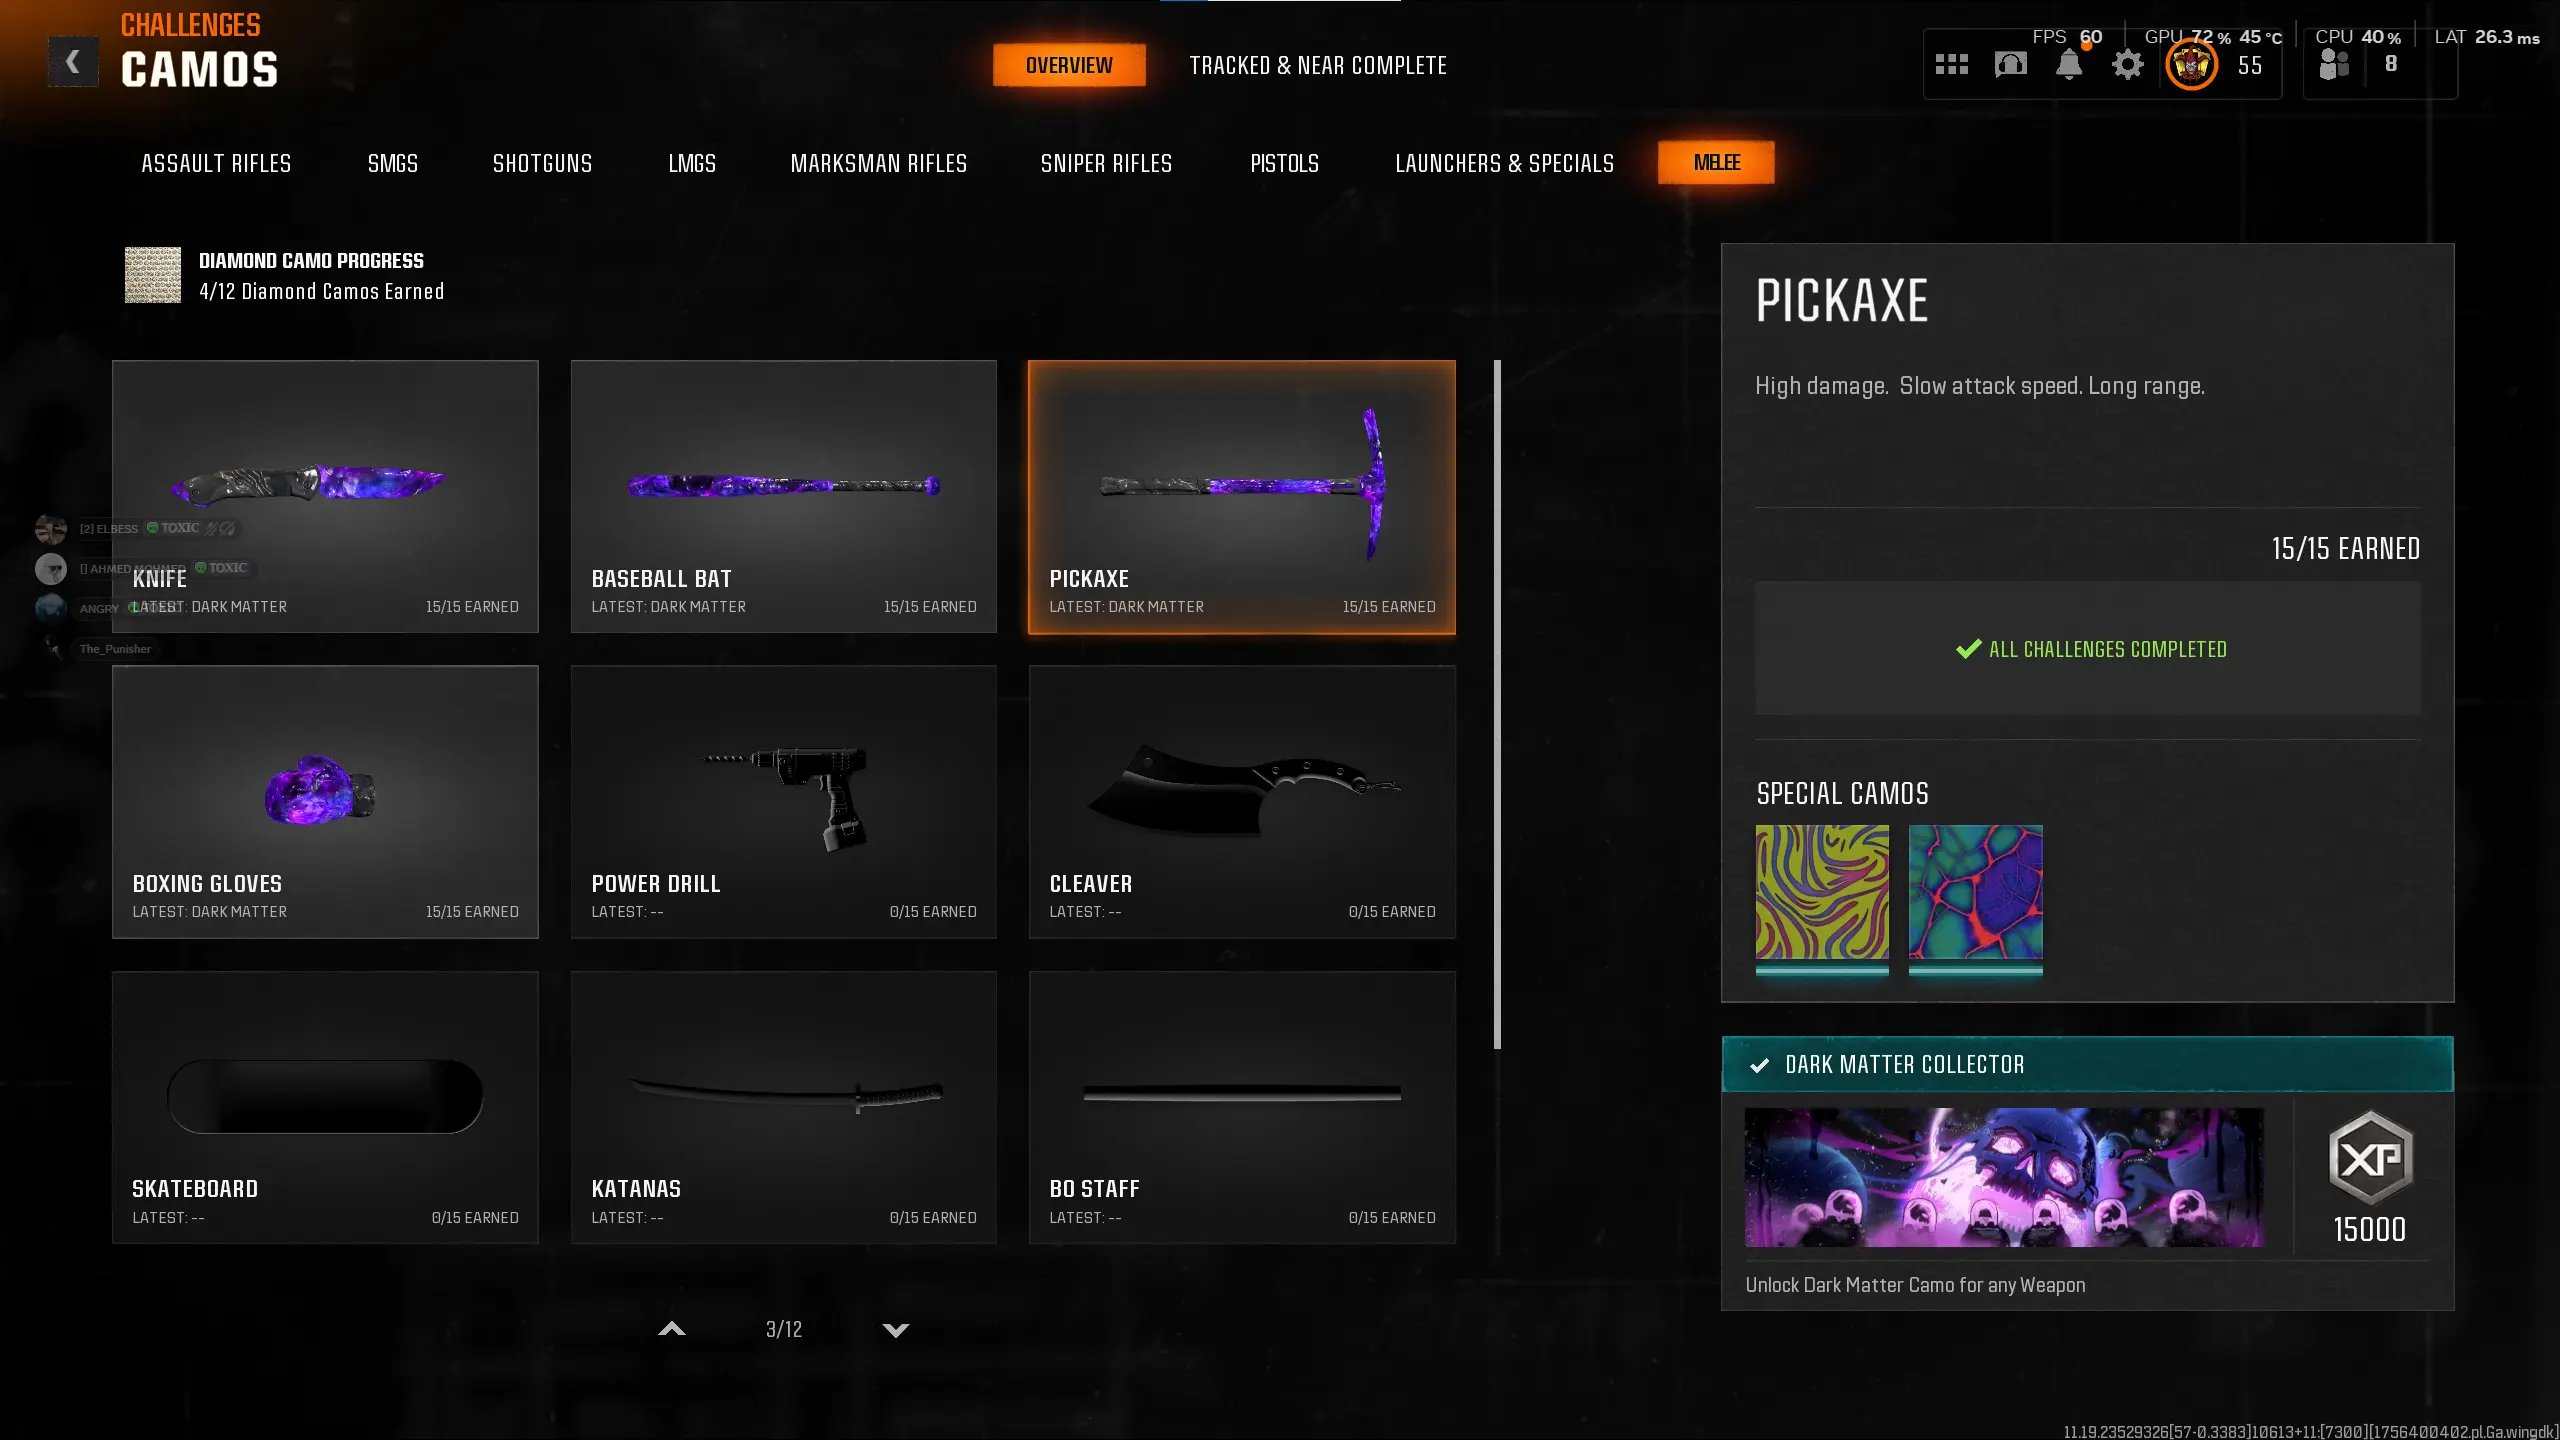Click the weapon grid vertical scrollbar

(x=1497, y=704)
